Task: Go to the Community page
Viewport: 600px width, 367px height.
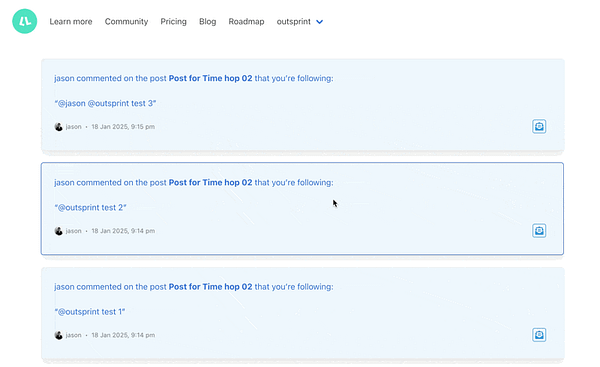Action: coord(126,21)
